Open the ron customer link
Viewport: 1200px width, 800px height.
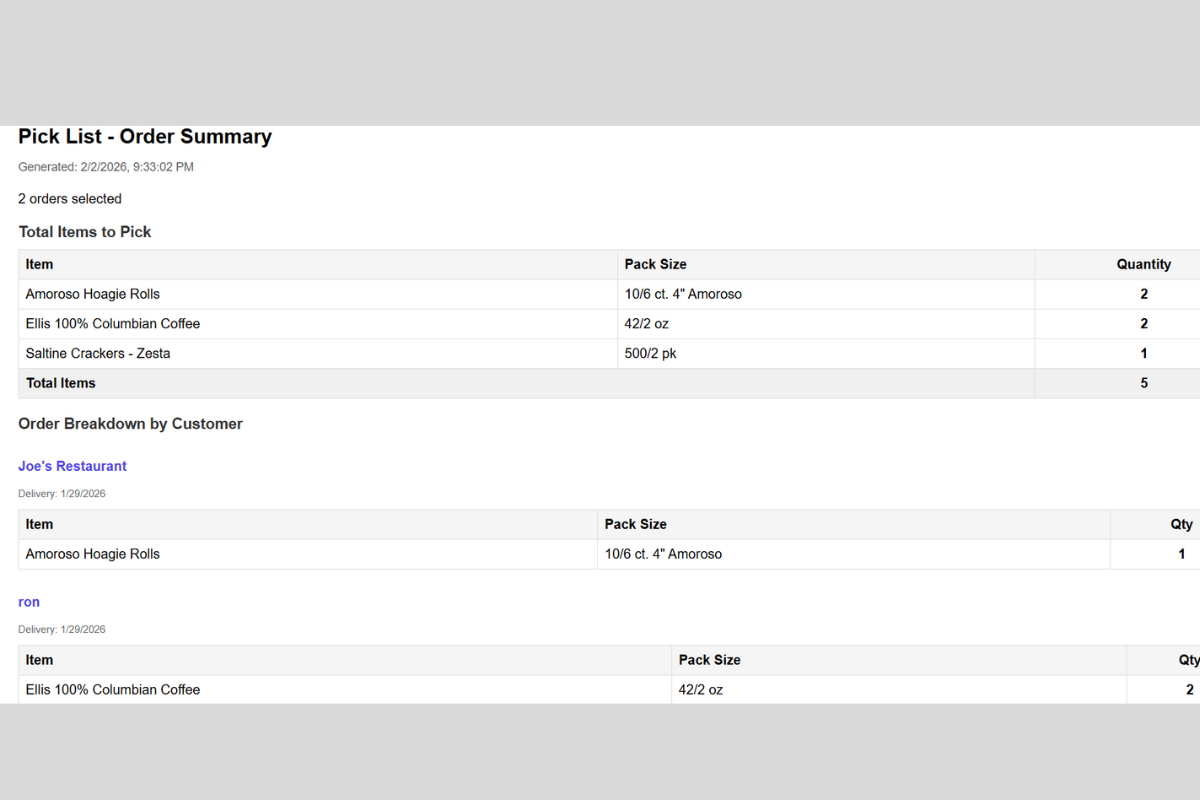[29, 601]
